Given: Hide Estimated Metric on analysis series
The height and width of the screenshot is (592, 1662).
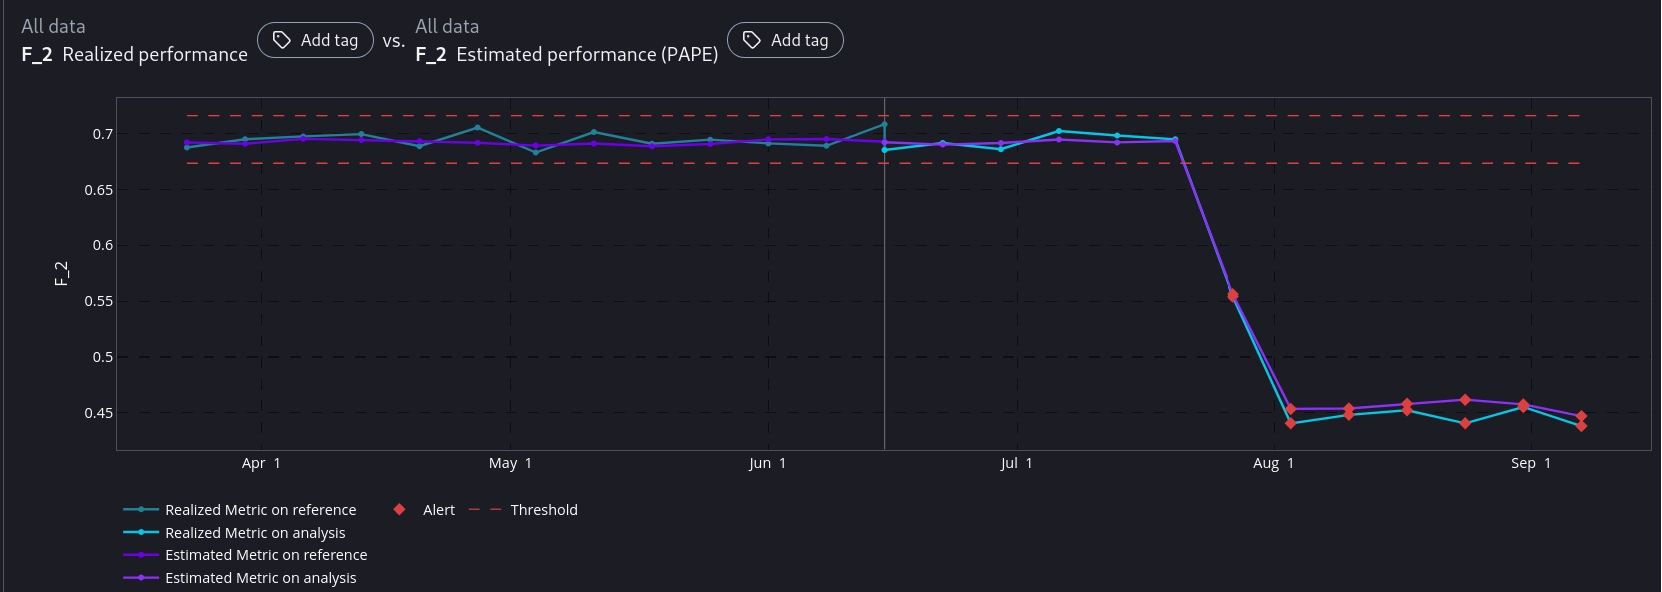Looking at the screenshot, I should (260, 578).
